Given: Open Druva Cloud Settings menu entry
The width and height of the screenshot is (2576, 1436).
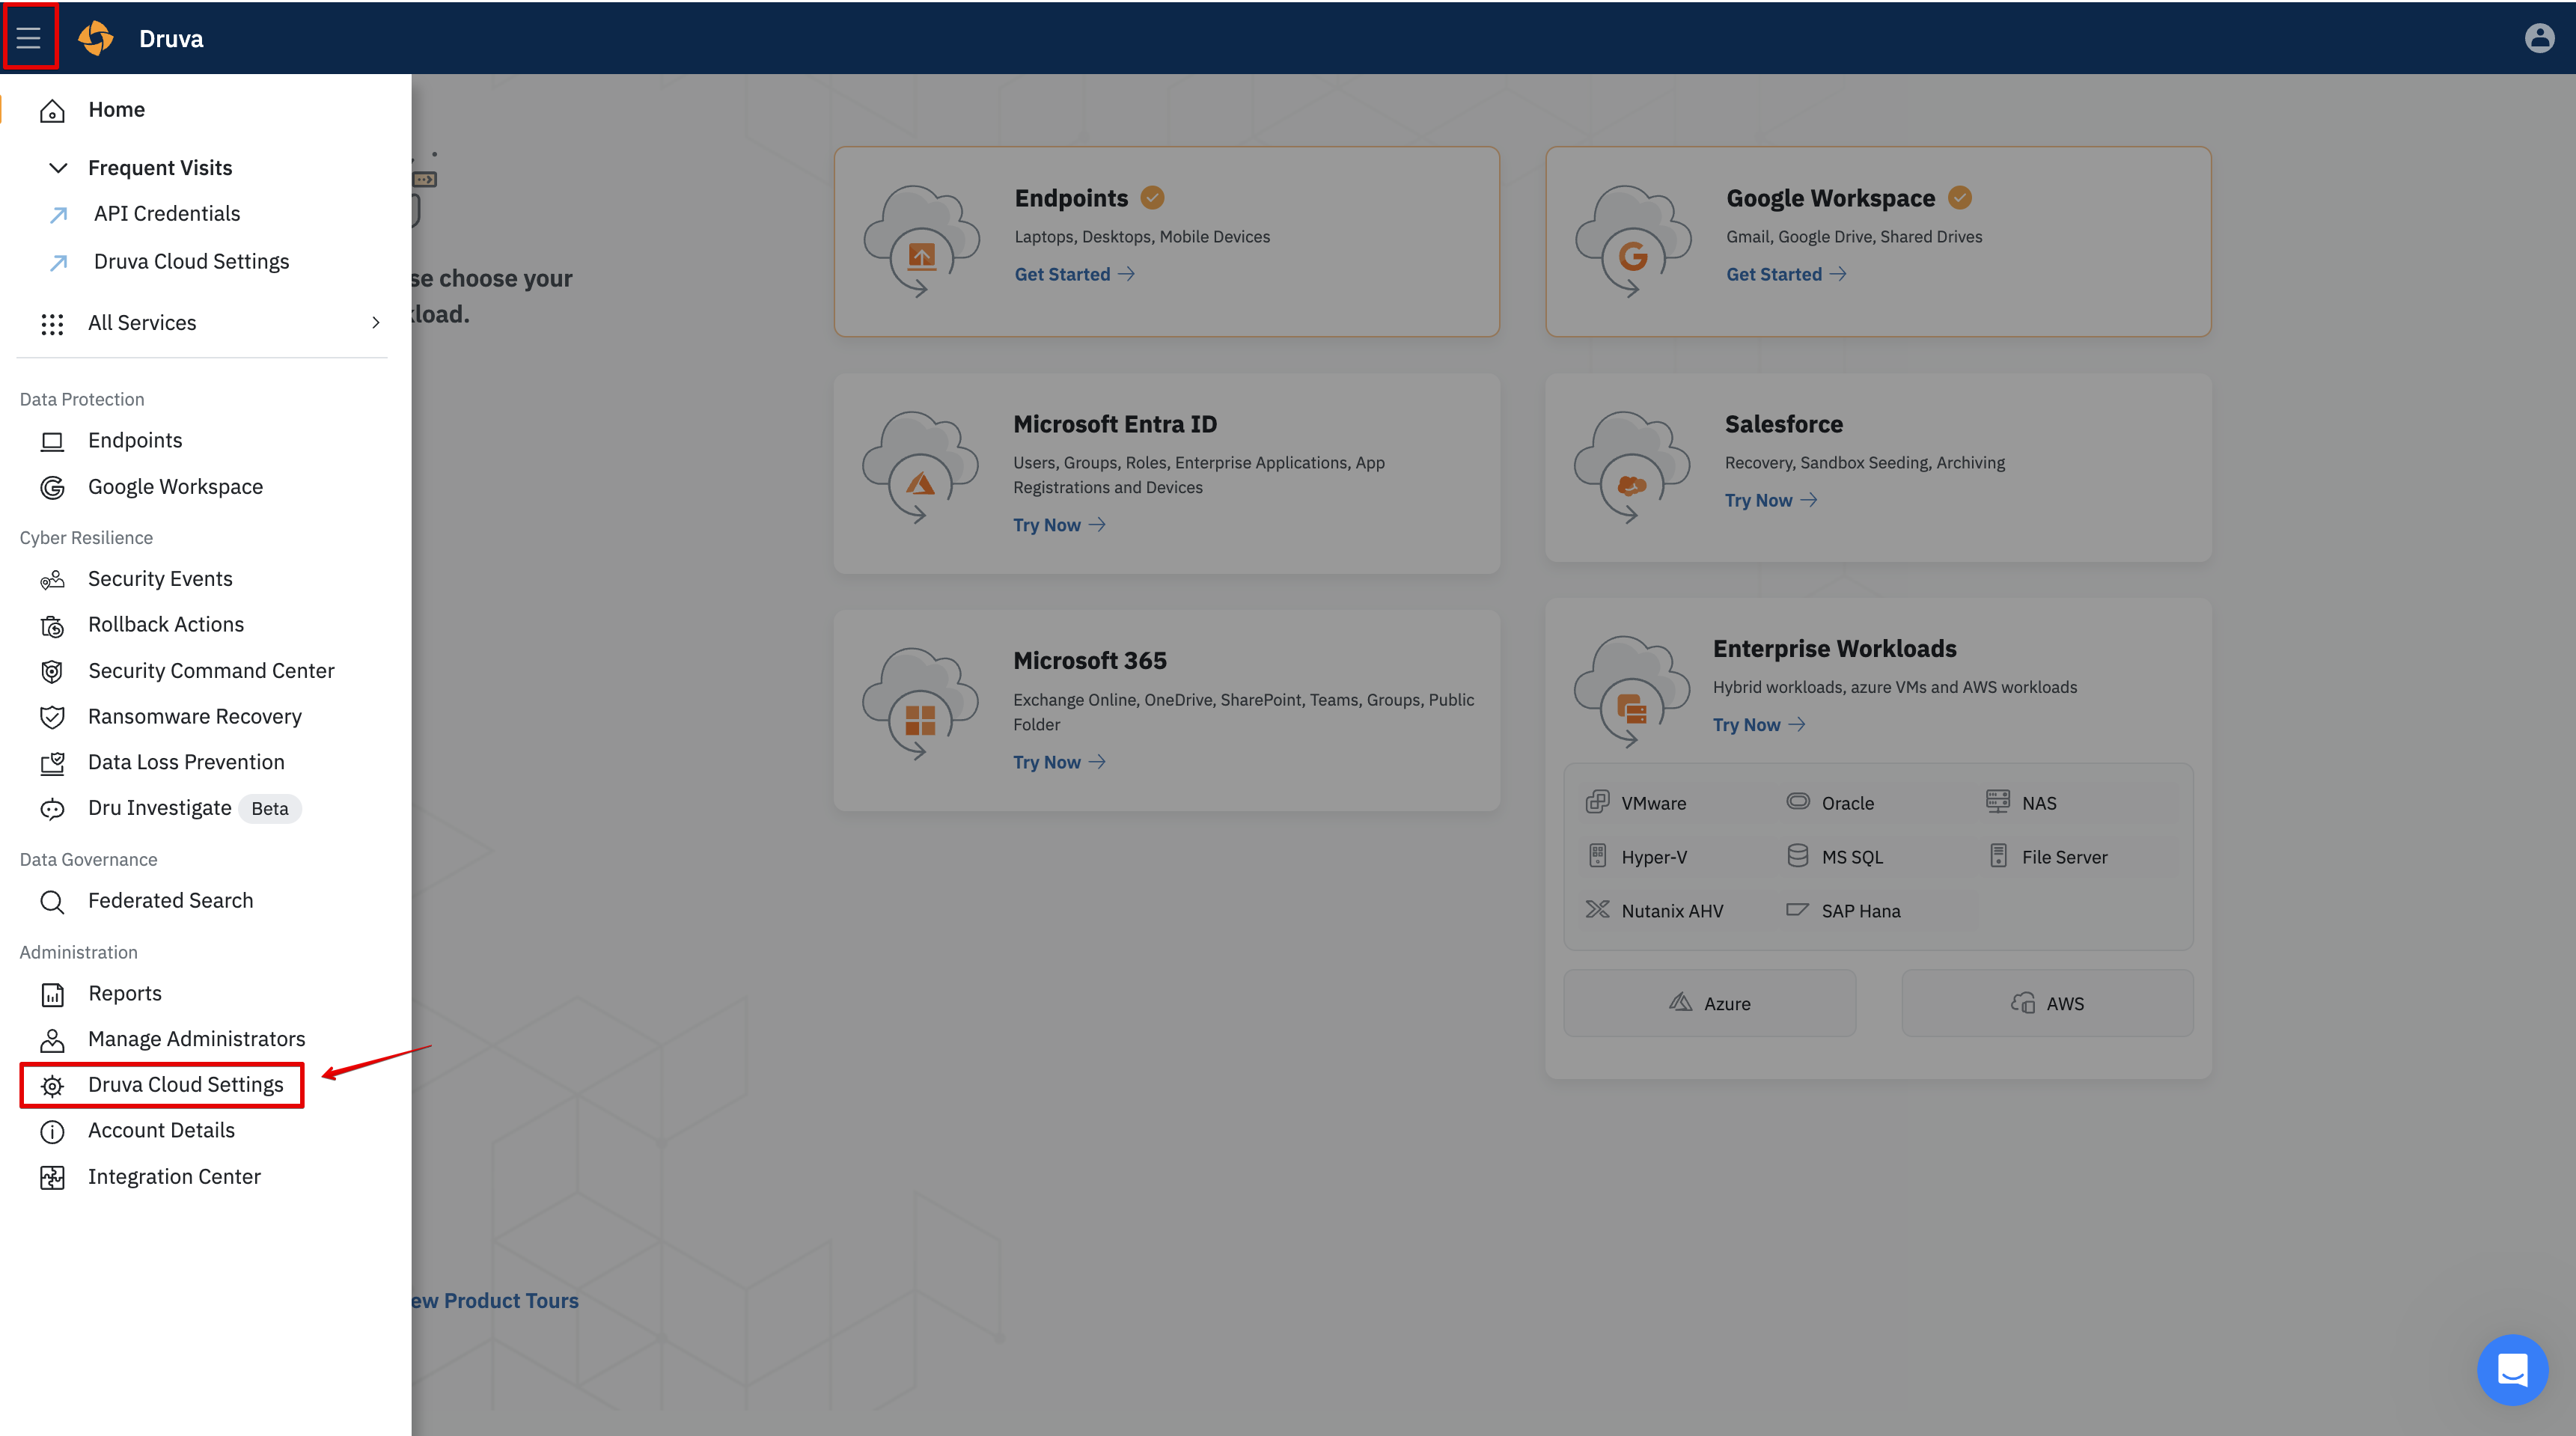Looking at the screenshot, I should pyautogui.click(x=185, y=1084).
